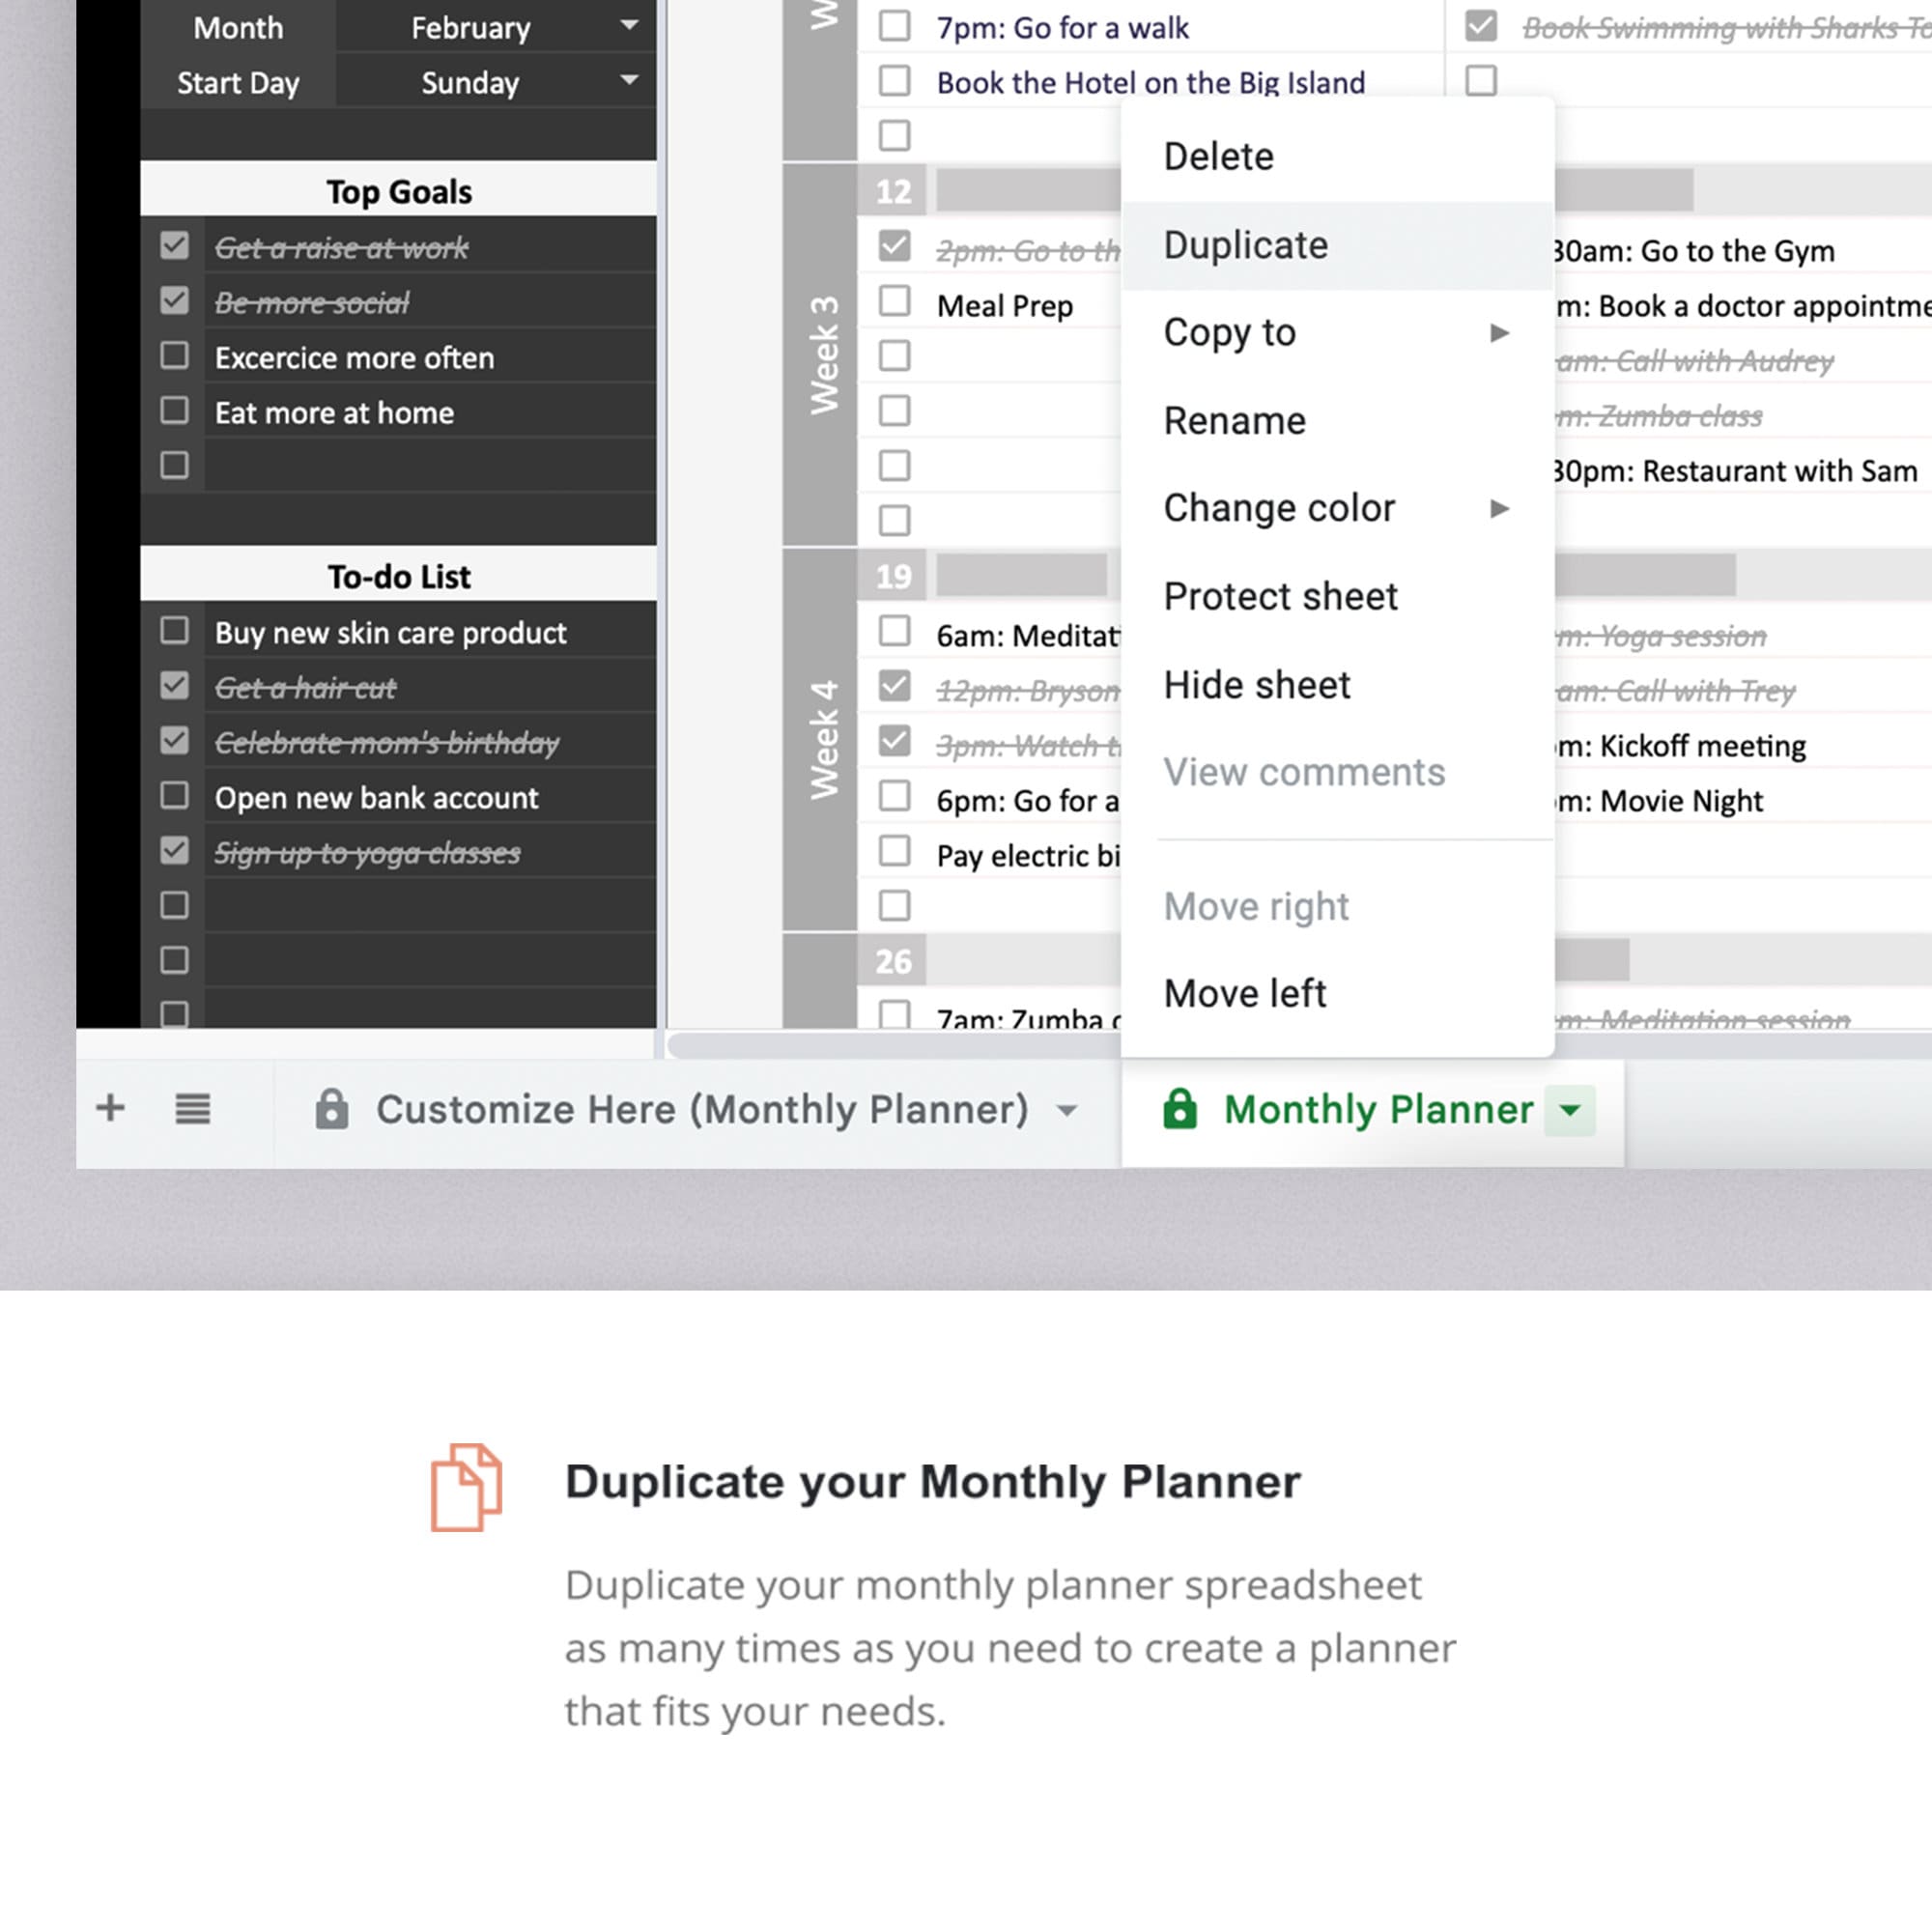Add a new sheet with the plus icon
1932x1932 pixels.
pyautogui.click(x=110, y=1110)
